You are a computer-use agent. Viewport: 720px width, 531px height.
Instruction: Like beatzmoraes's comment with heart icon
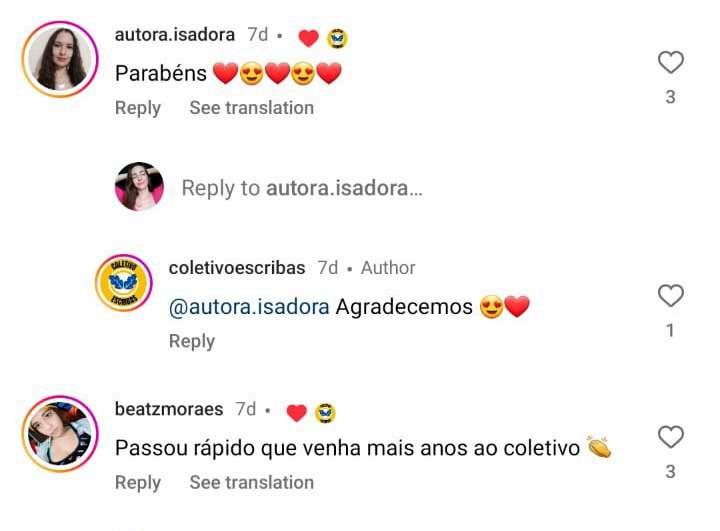pyautogui.click(x=671, y=436)
